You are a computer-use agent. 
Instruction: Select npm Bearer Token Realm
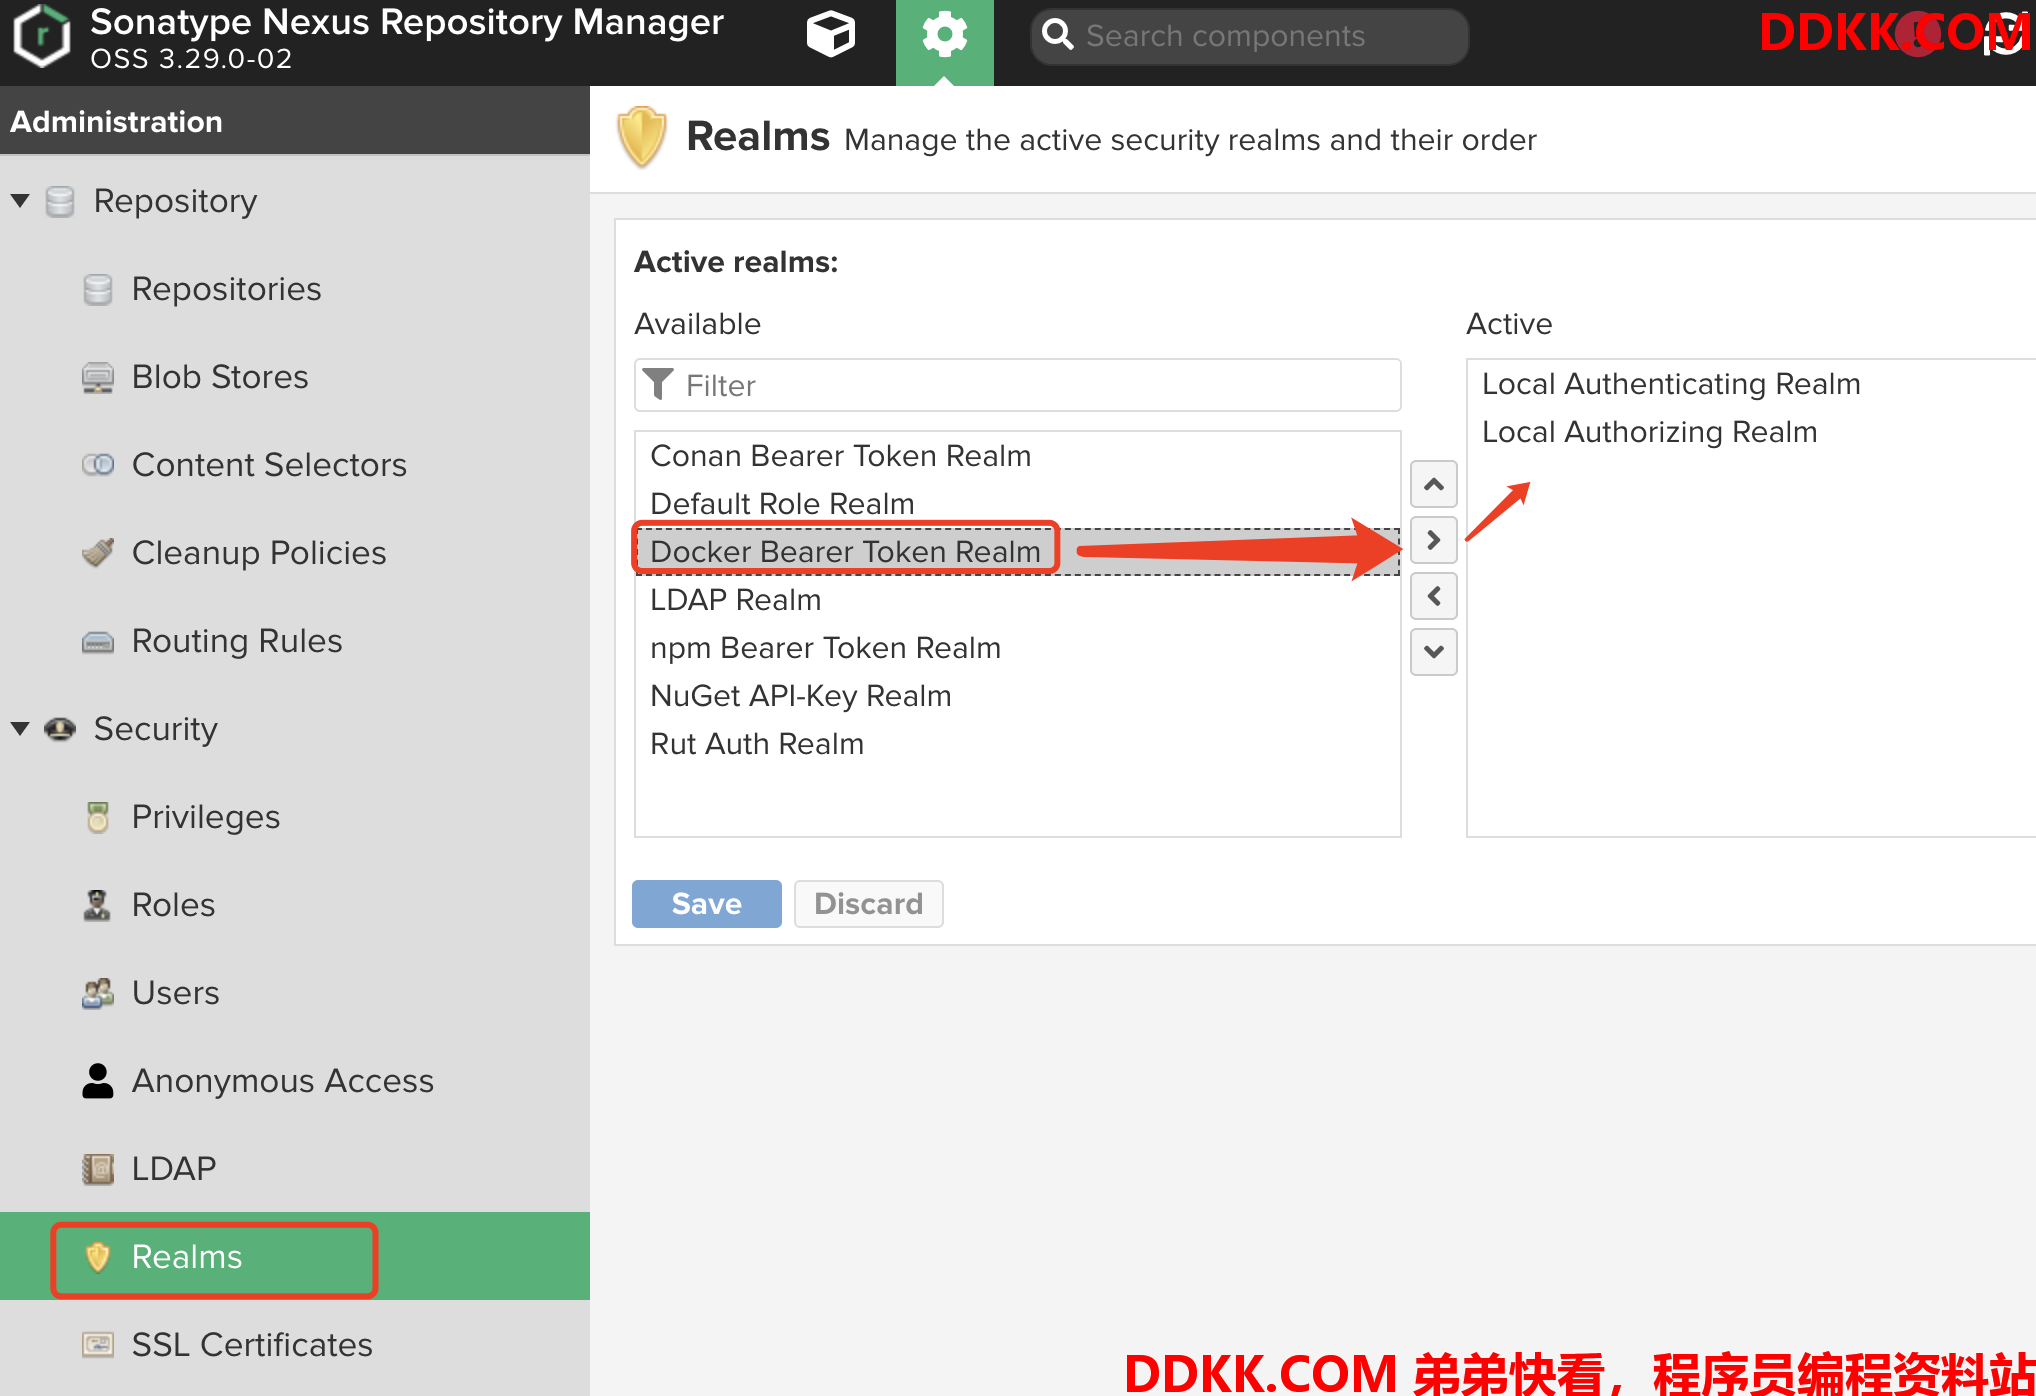tap(1017, 648)
